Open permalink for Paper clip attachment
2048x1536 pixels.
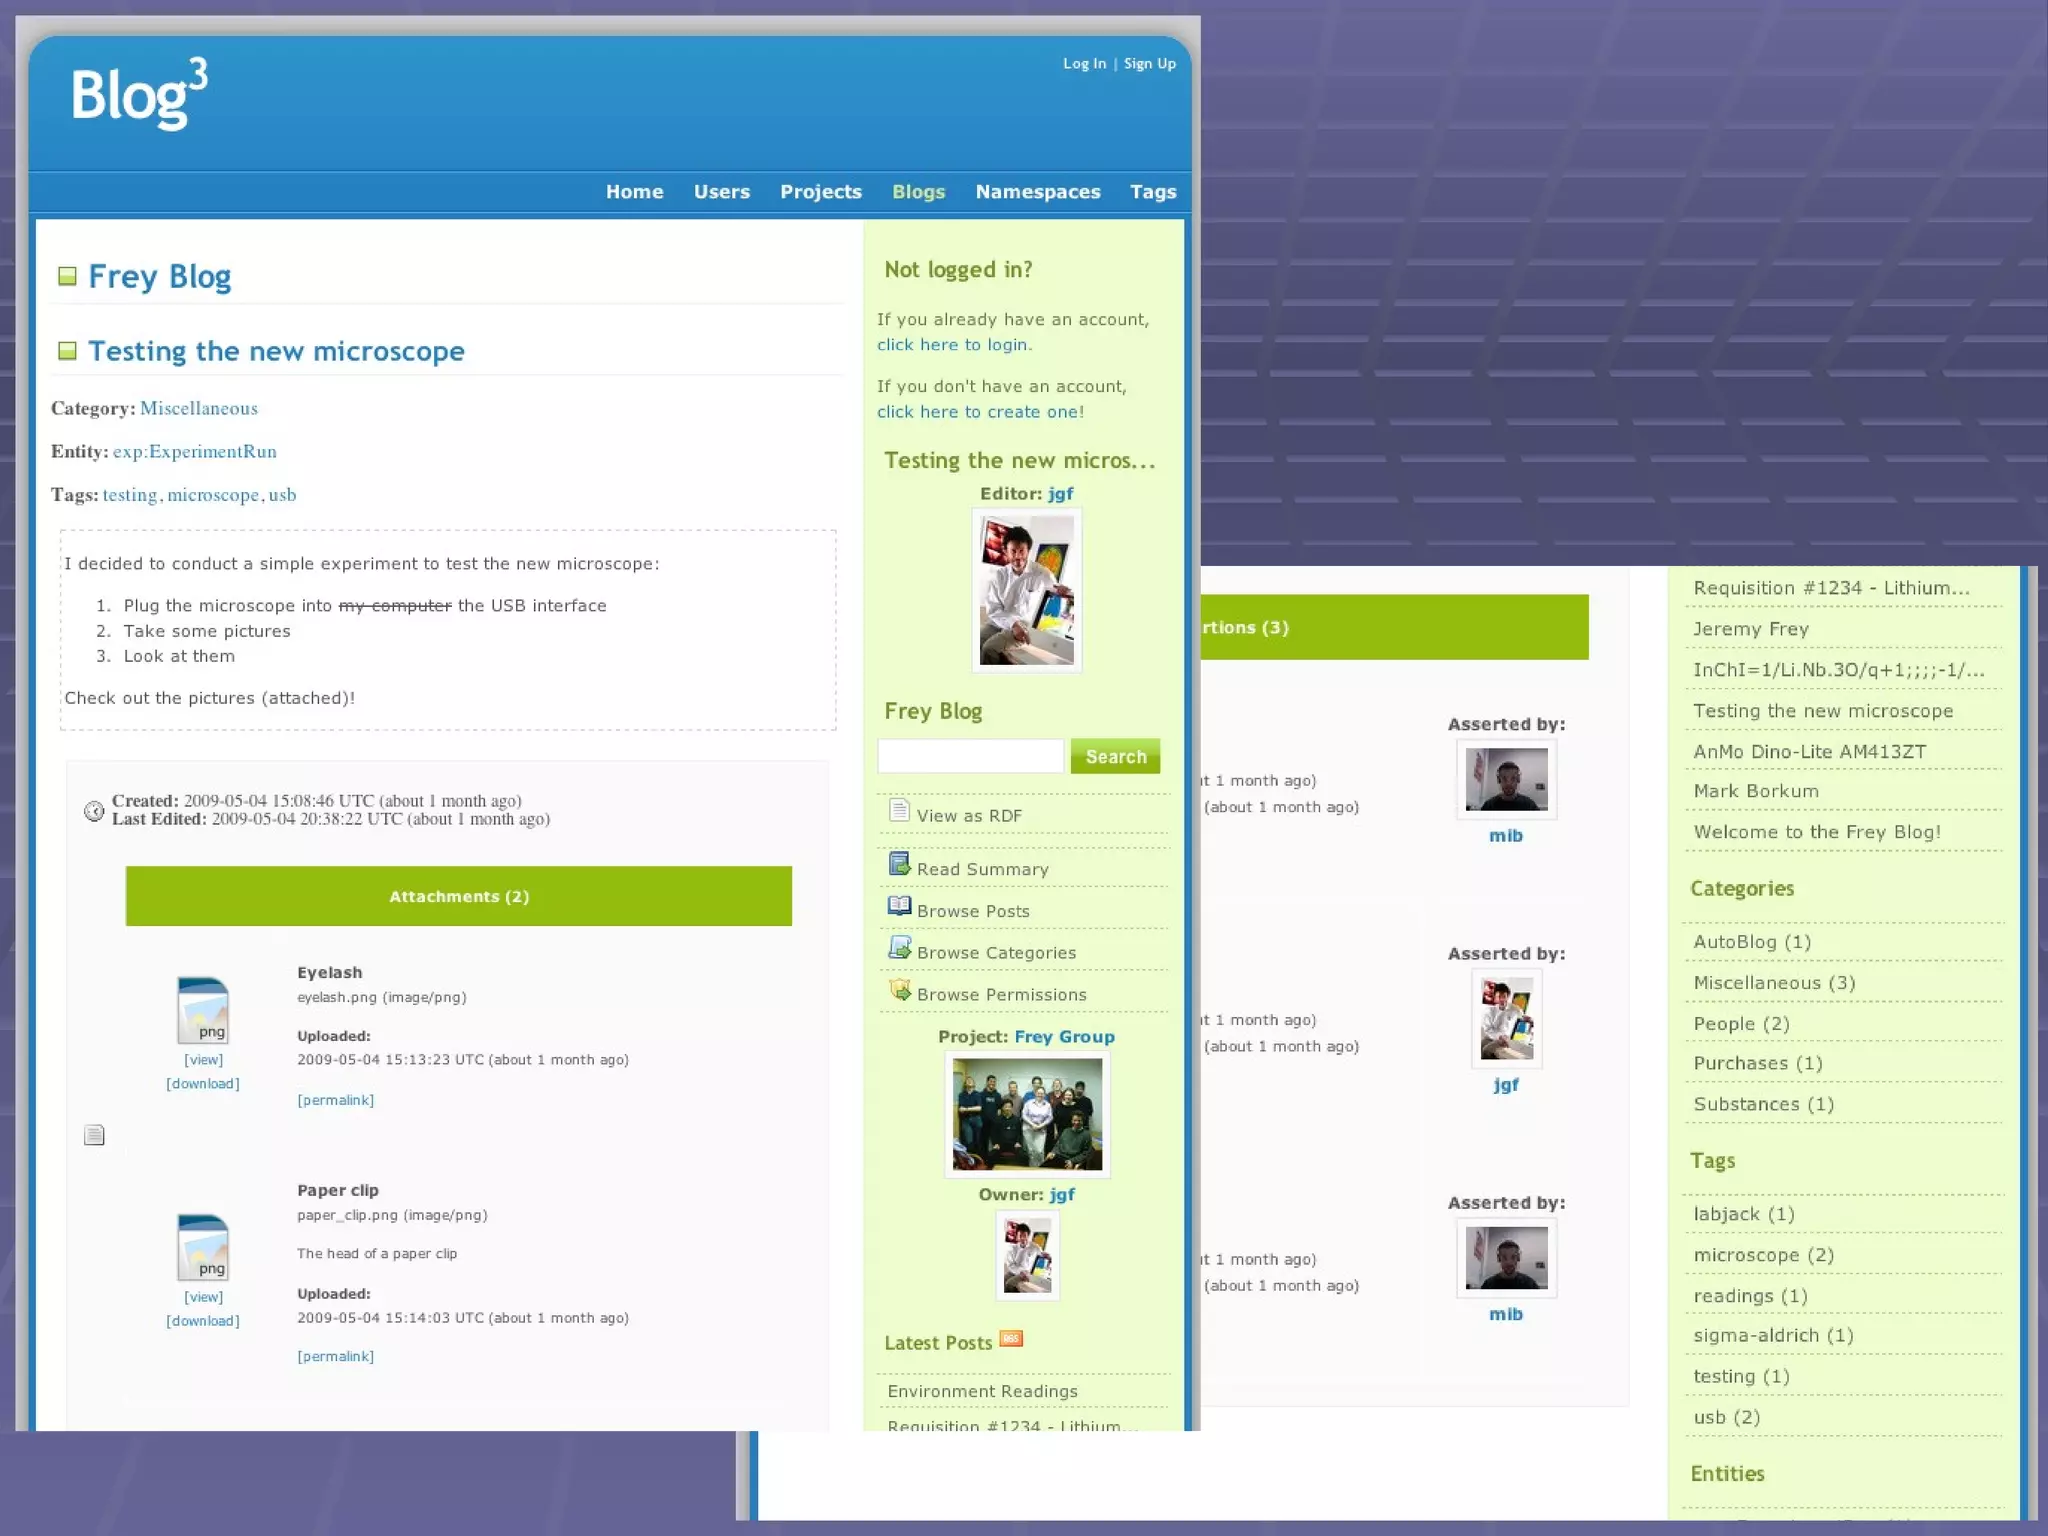pos(335,1357)
